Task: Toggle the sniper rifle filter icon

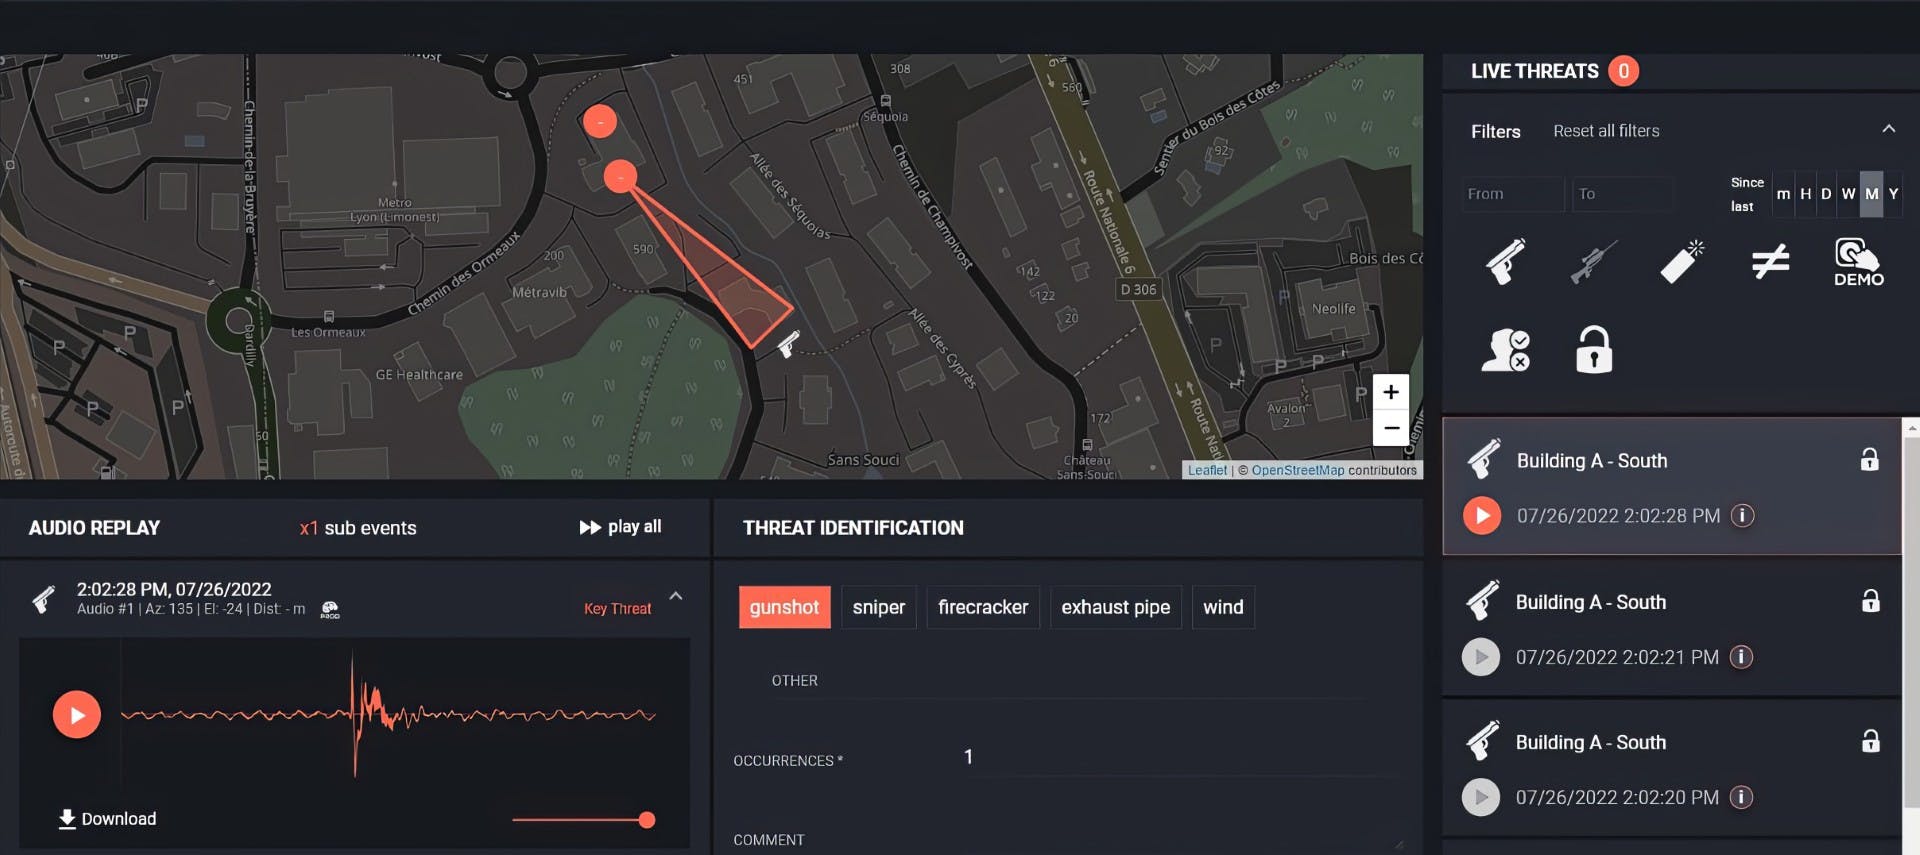Action: click(x=1593, y=262)
